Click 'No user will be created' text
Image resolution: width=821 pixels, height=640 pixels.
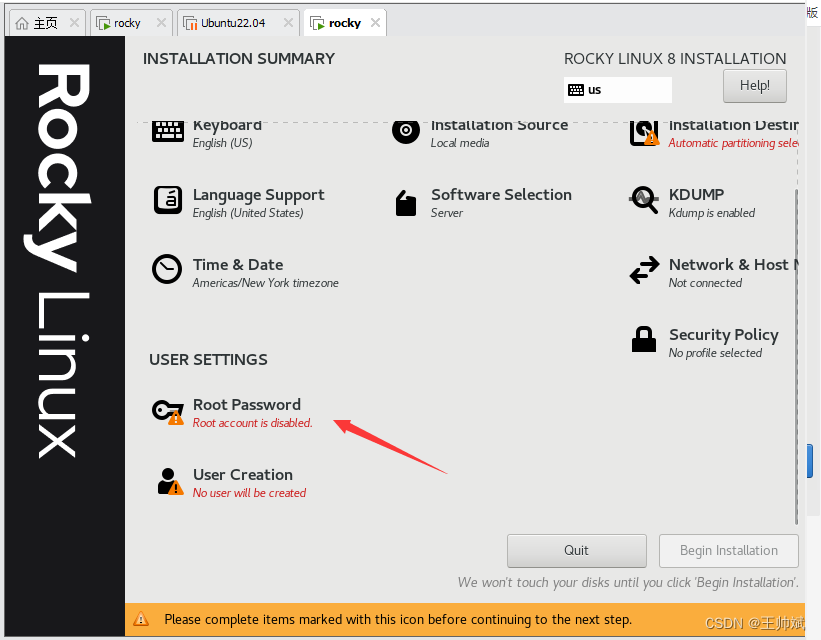(x=249, y=493)
